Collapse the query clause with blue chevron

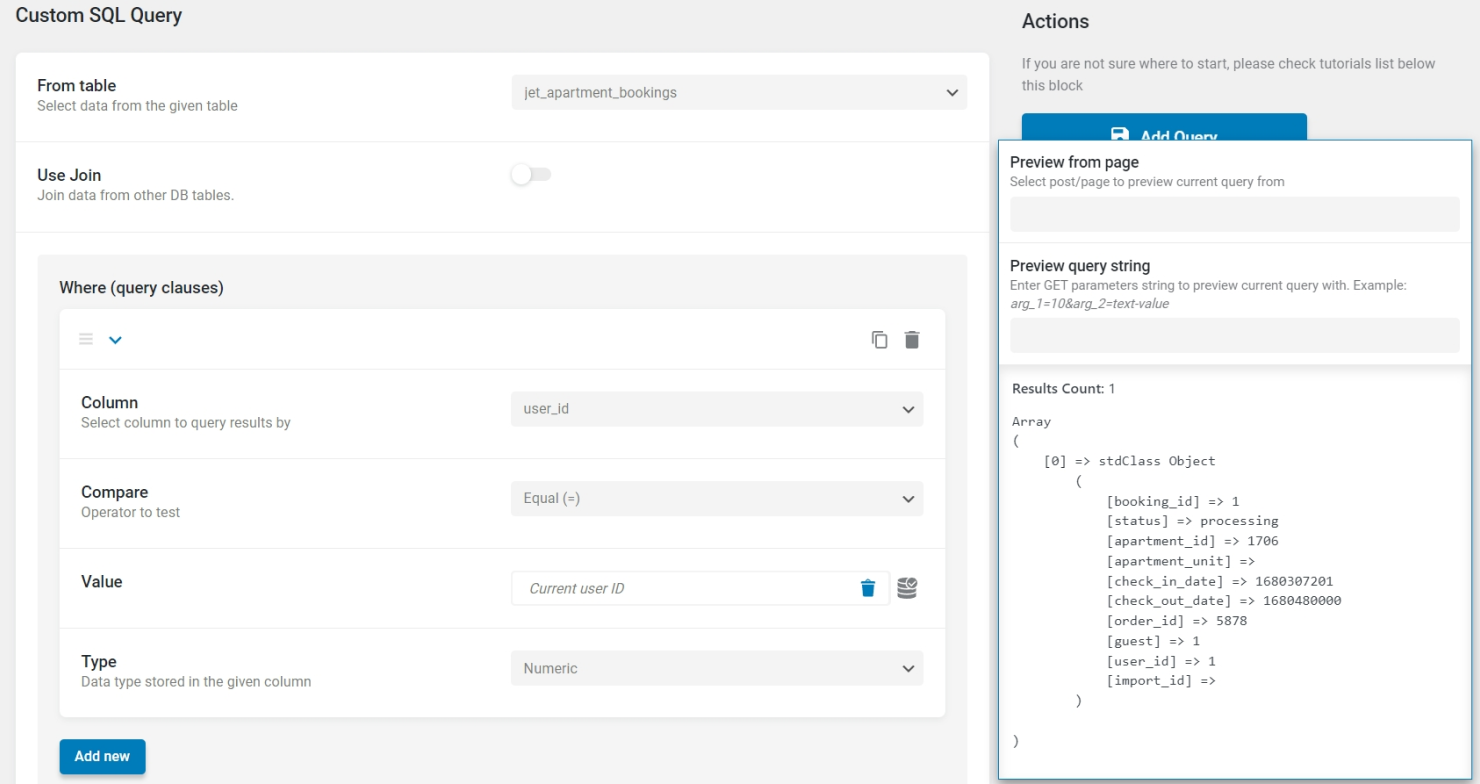coord(115,340)
